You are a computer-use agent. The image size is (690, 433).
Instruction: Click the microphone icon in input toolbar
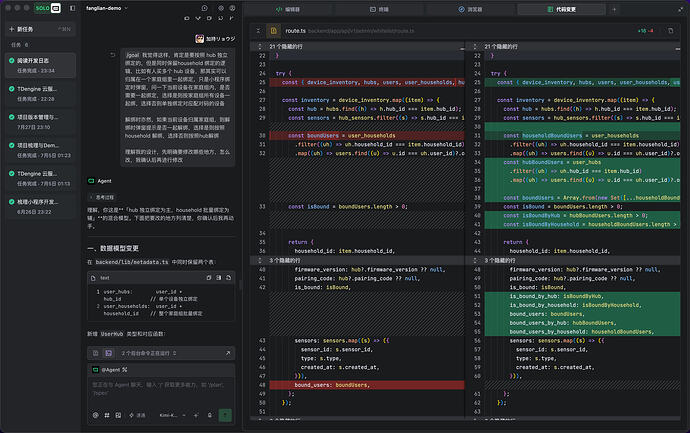(x=209, y=415)
